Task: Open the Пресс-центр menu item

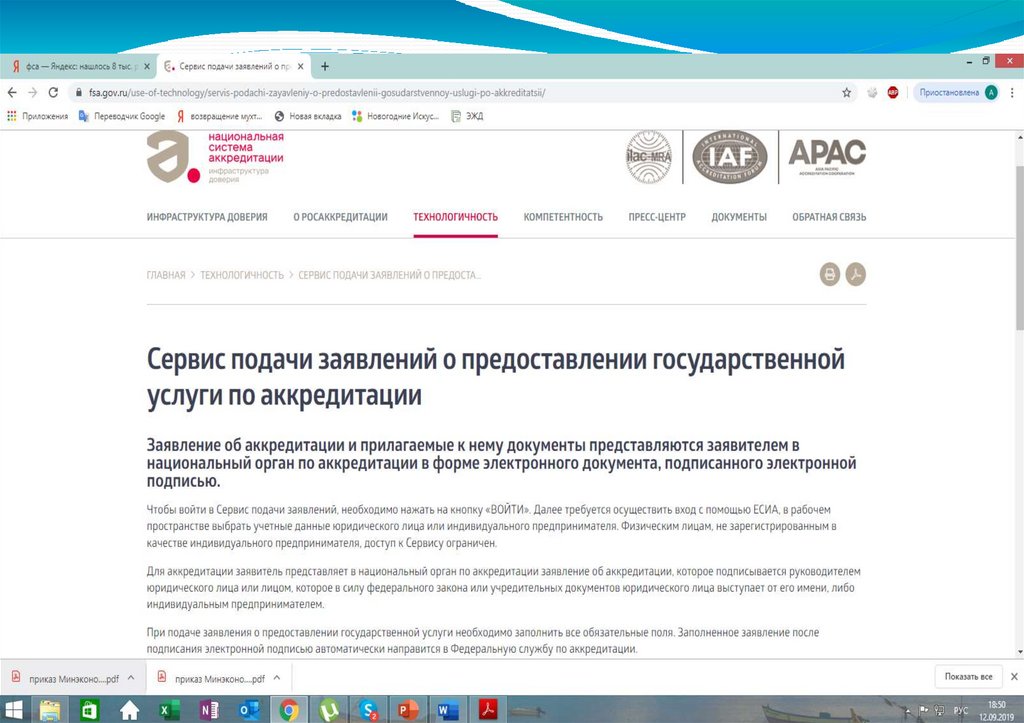Action: click(657, 217)
